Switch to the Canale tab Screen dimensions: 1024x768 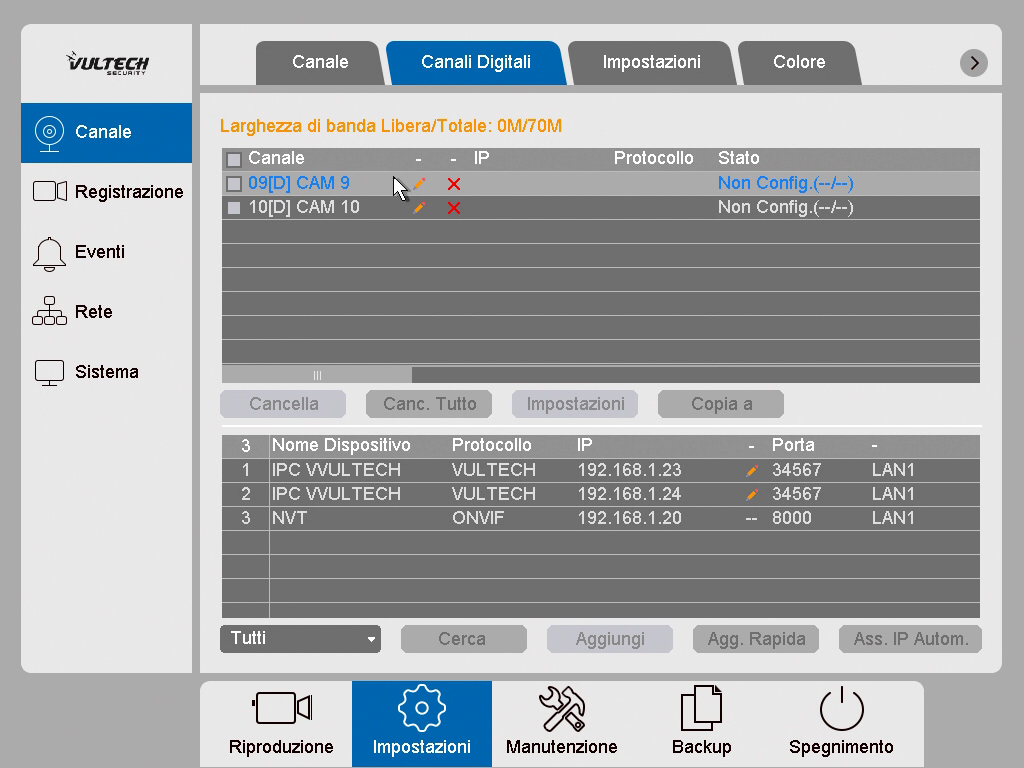[x=320, y=62]
